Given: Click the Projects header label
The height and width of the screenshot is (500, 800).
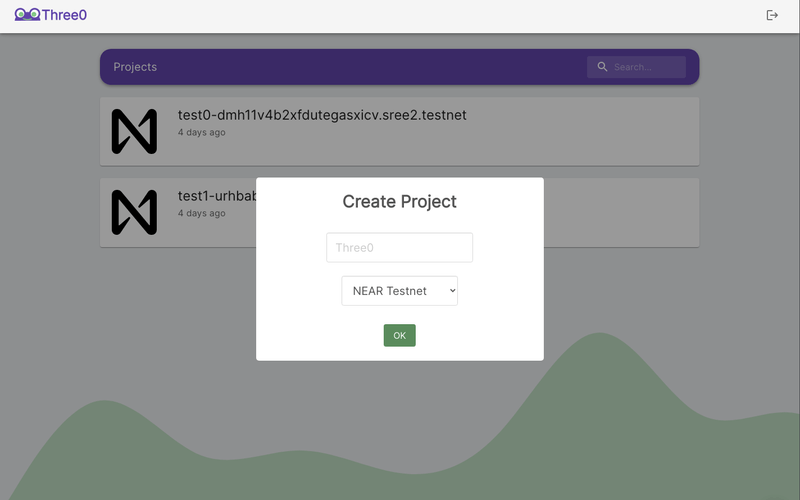Looking at the screenshot, I should (135, 67).
